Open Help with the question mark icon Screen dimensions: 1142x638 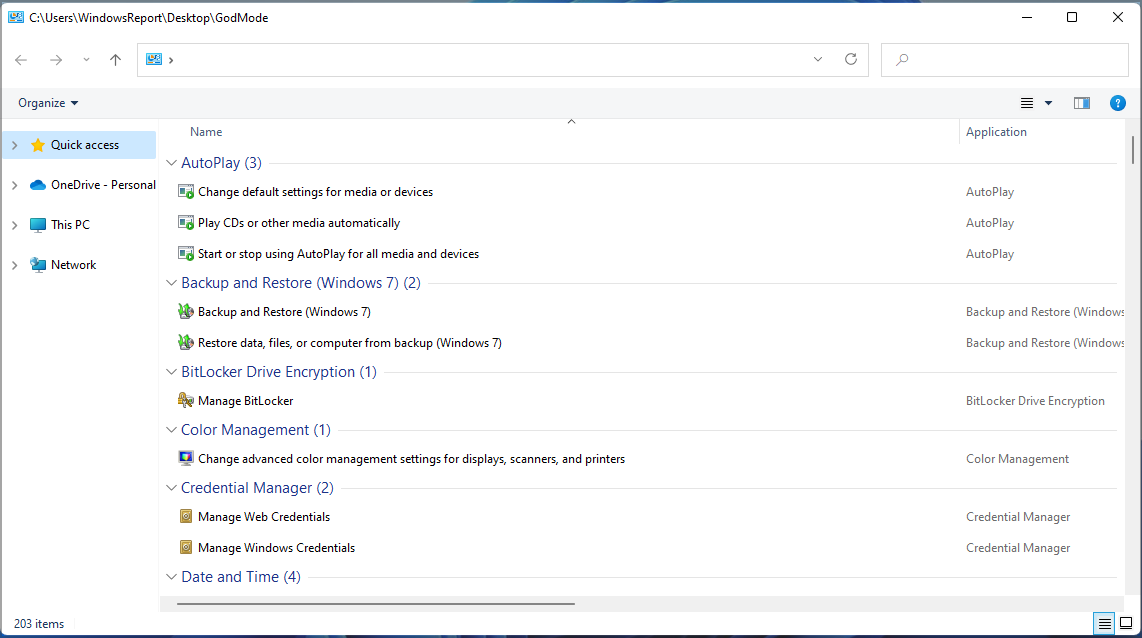1117,103
